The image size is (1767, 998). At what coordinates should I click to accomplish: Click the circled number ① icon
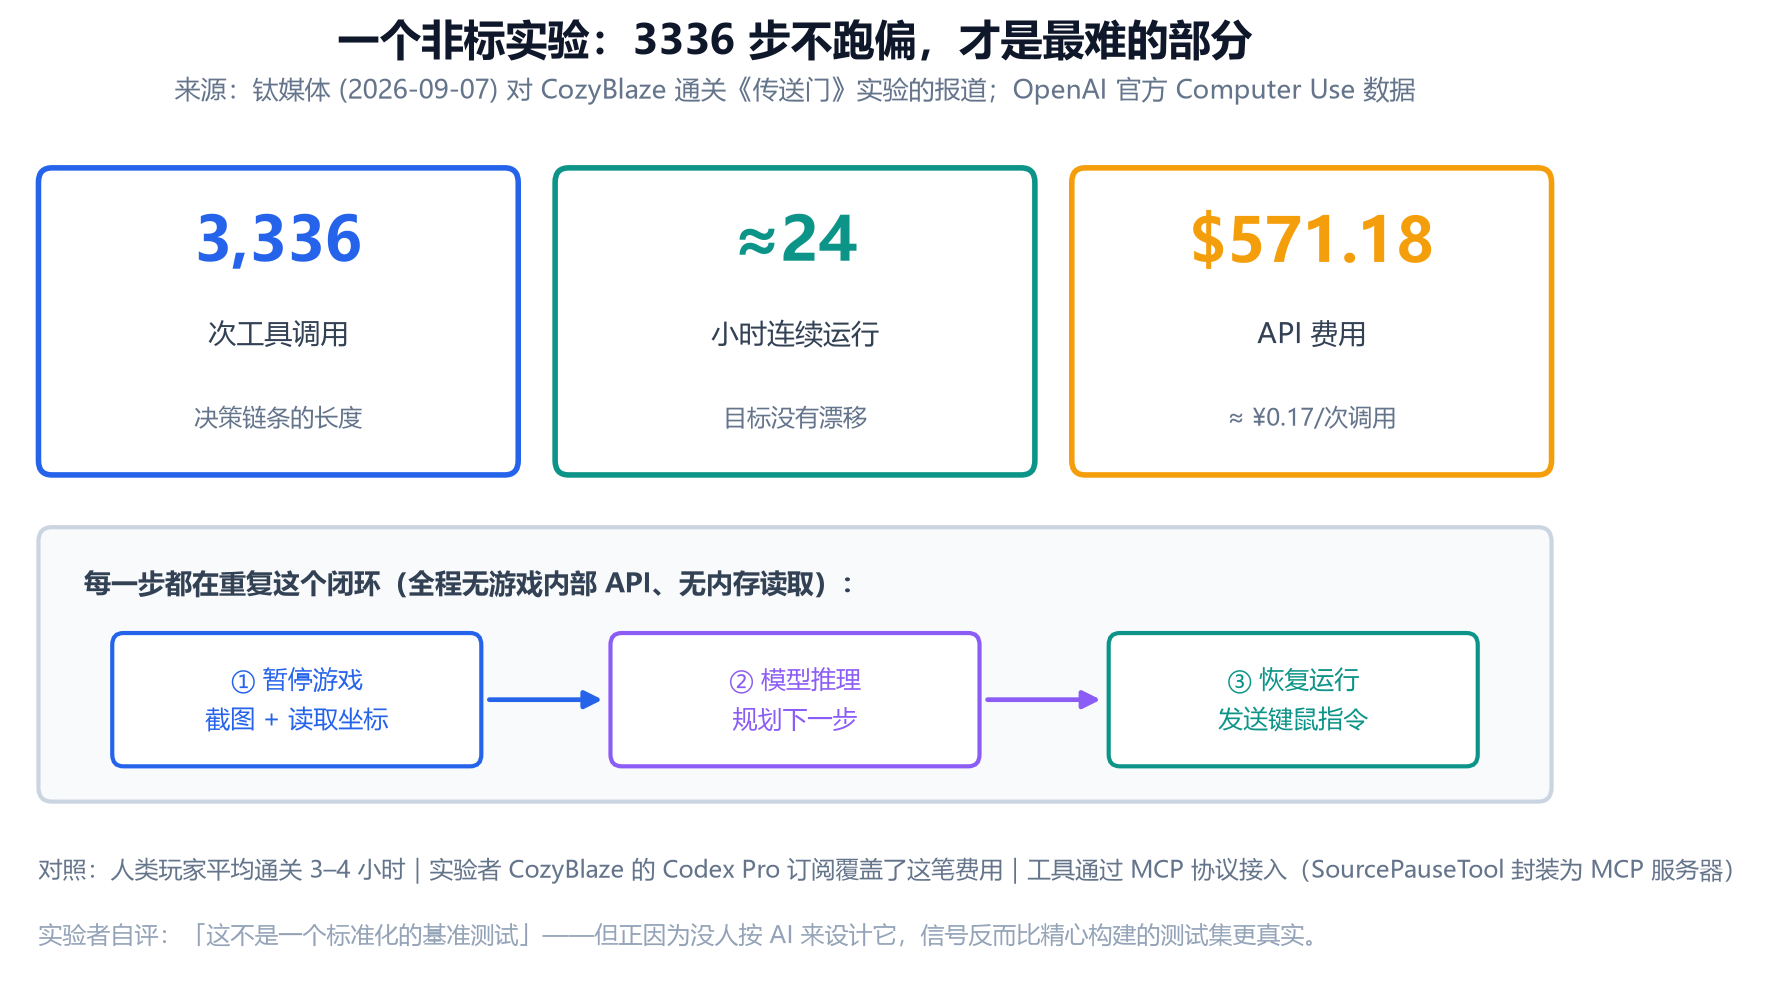coord(243,682)
